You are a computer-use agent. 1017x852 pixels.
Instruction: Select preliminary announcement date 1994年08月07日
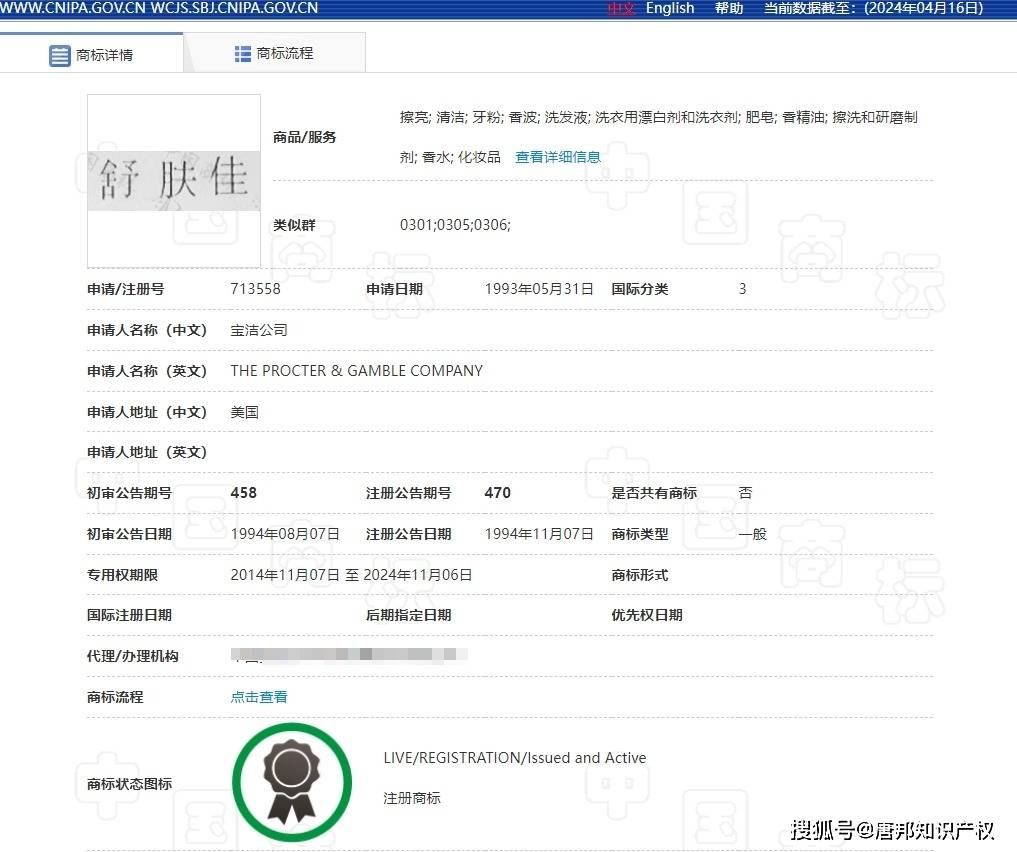coord(285,534)
